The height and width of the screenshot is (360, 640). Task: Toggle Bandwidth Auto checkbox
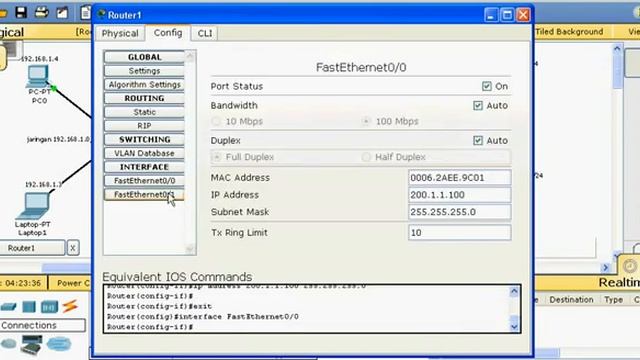(478, 106)
